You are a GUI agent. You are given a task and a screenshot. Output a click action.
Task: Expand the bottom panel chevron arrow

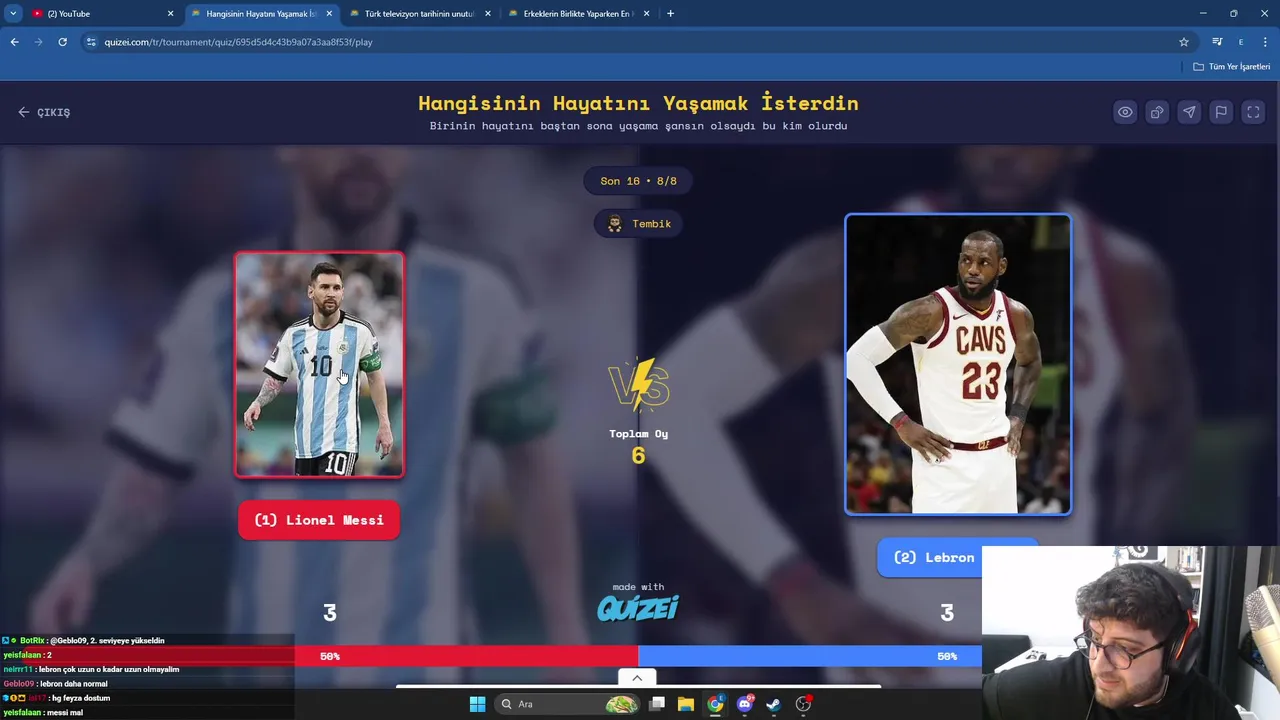tap(637, 678)
